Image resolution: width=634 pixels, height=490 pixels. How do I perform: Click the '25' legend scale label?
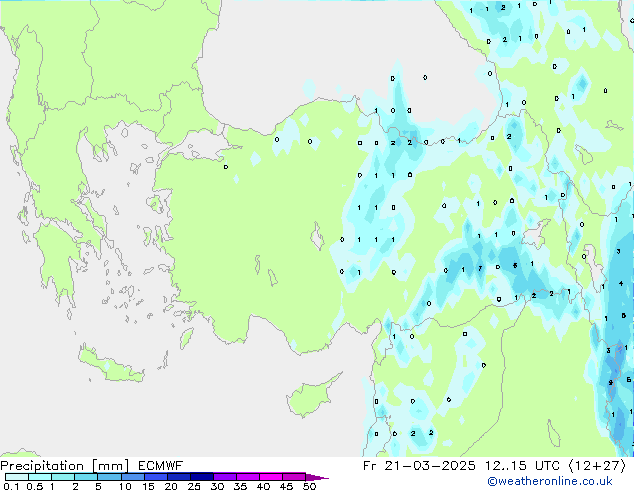tap(194, 486)
